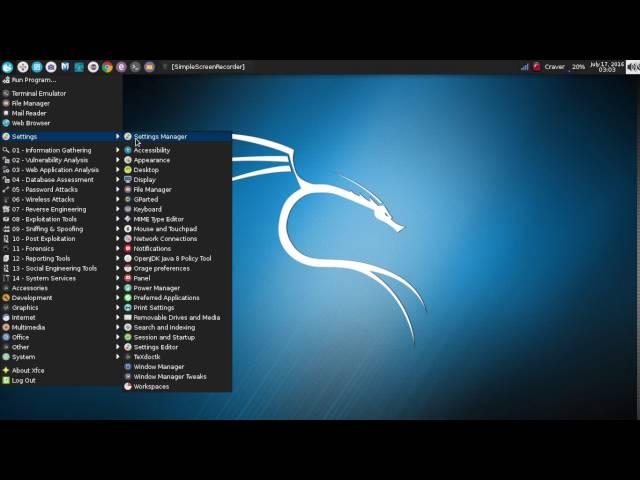Click the 20% battery indicator
Screen dimensions: 640x480
[578, 67]
